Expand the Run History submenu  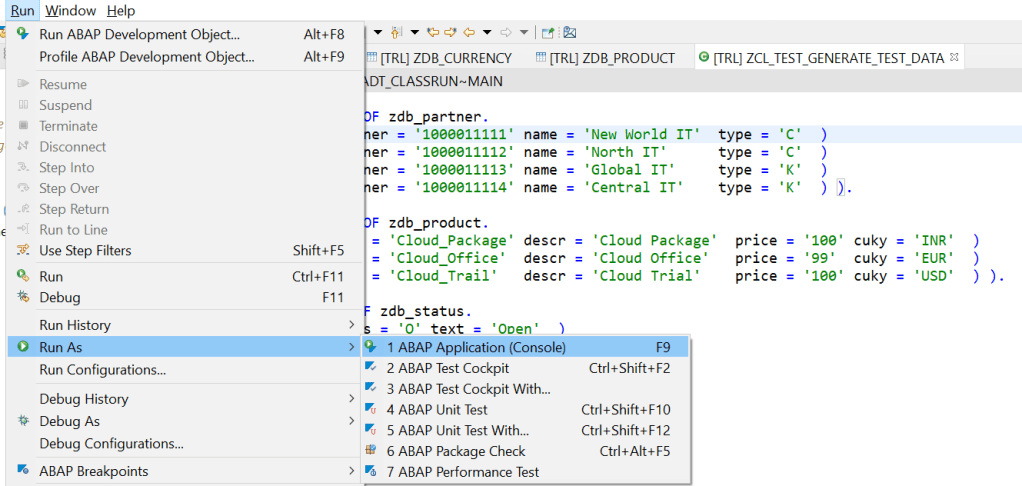click(x=351, y=325)
